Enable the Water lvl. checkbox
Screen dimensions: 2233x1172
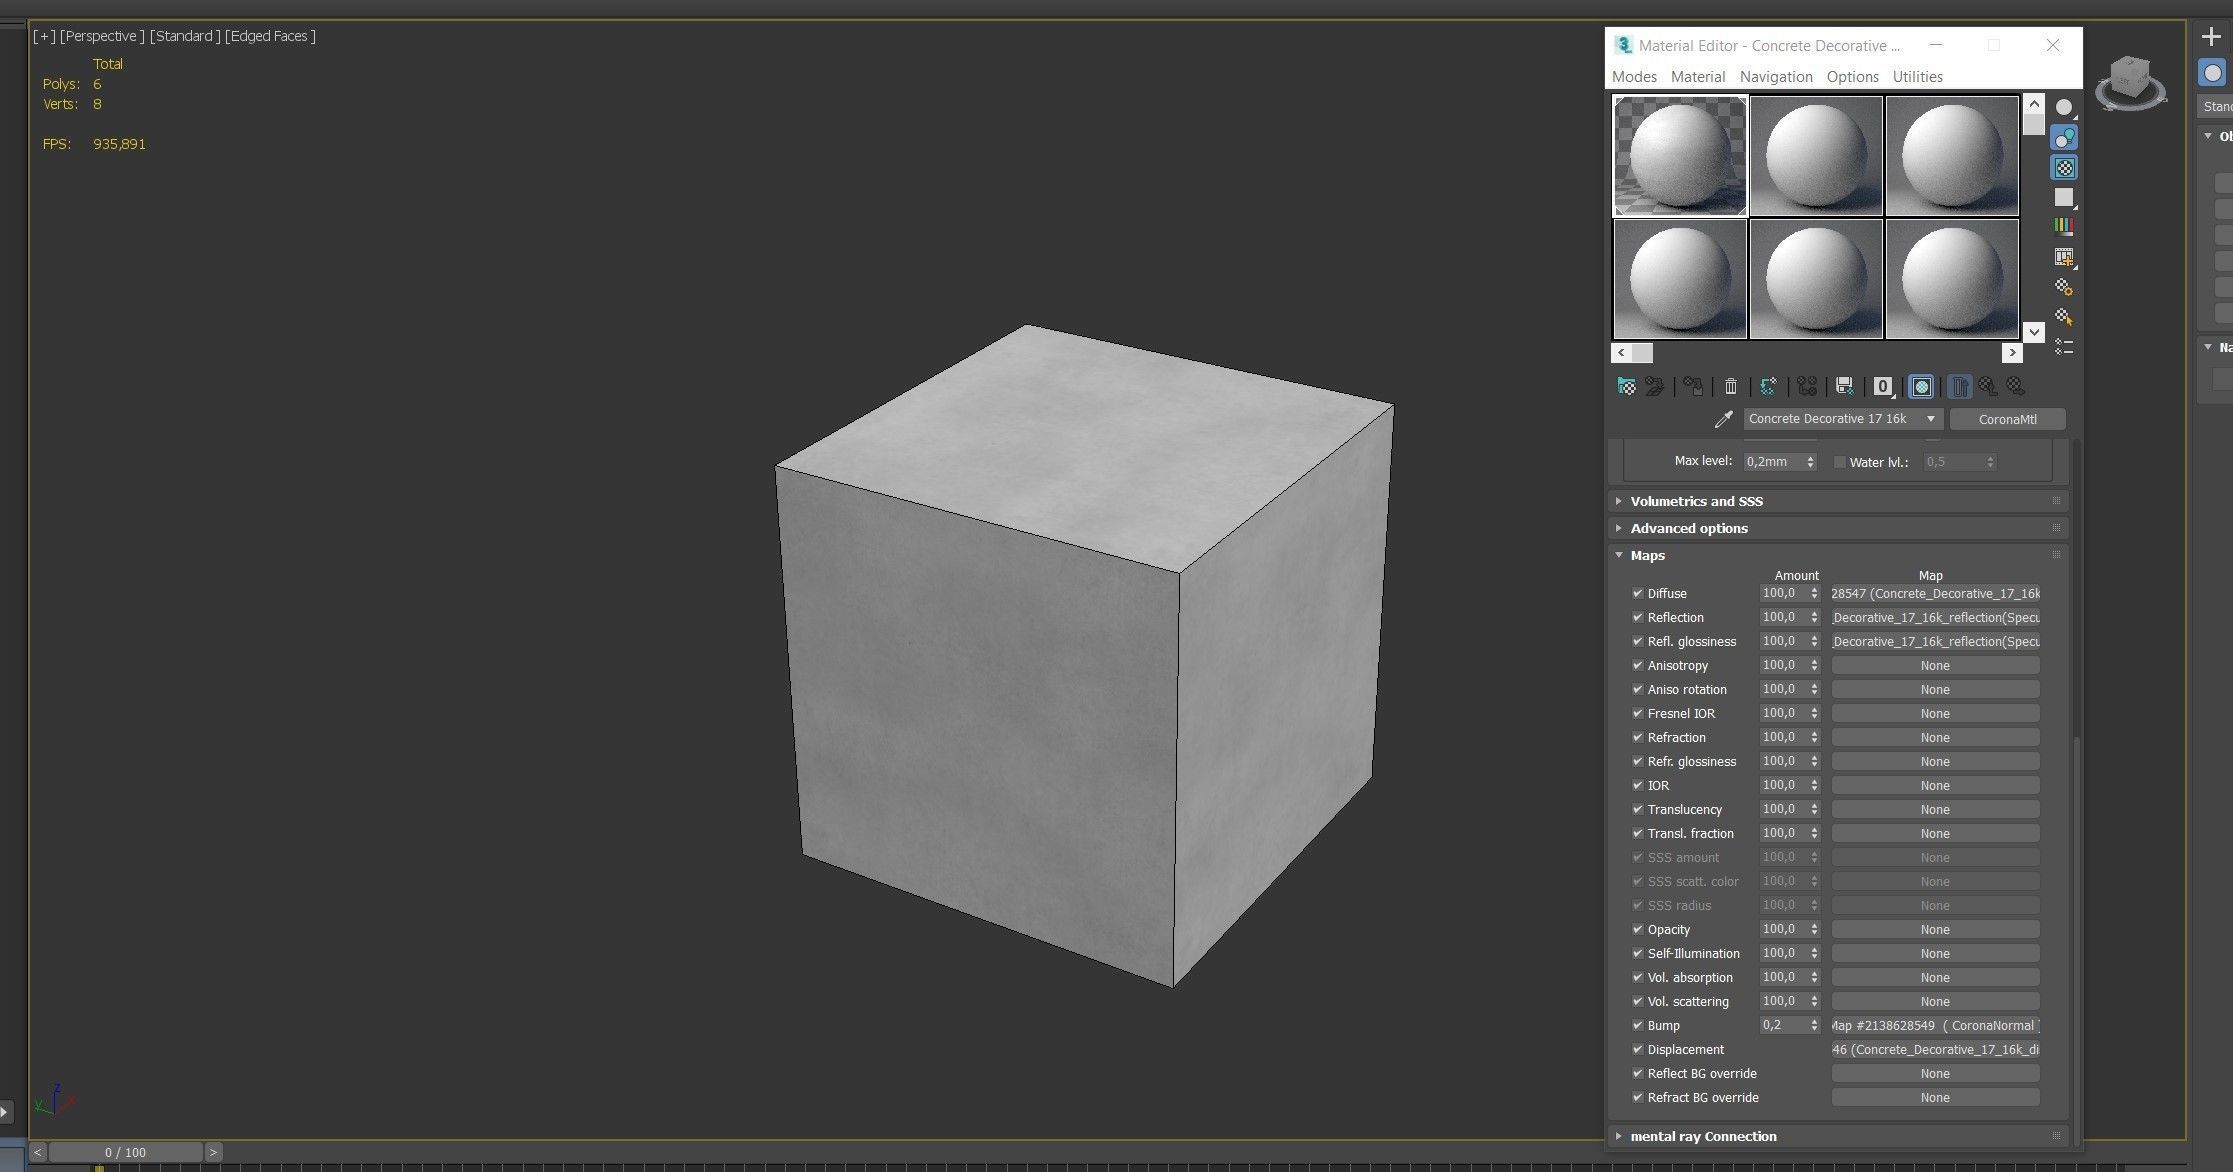pos(1839,462)
